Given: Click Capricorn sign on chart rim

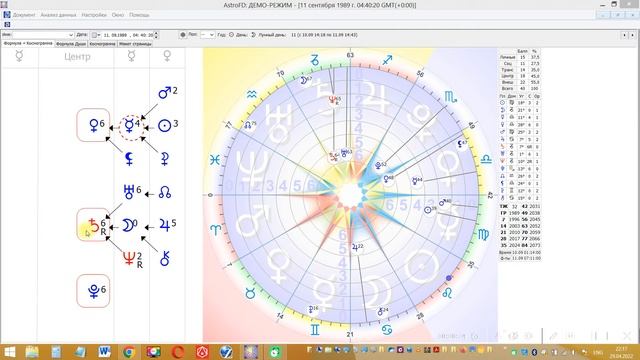Looking at the screenshot, I should click(315, 60).
